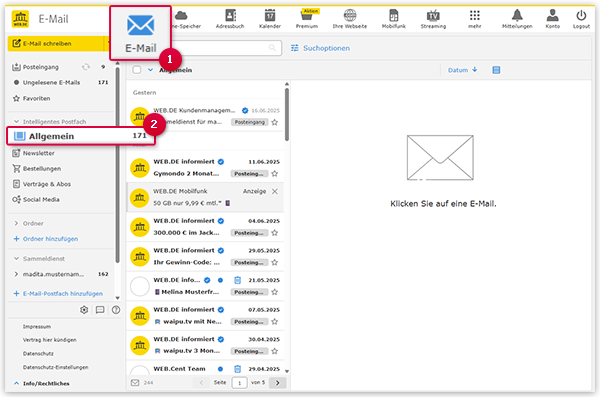
Task: Click the folder sidebar scrollbar
Action: click(117, 165)
